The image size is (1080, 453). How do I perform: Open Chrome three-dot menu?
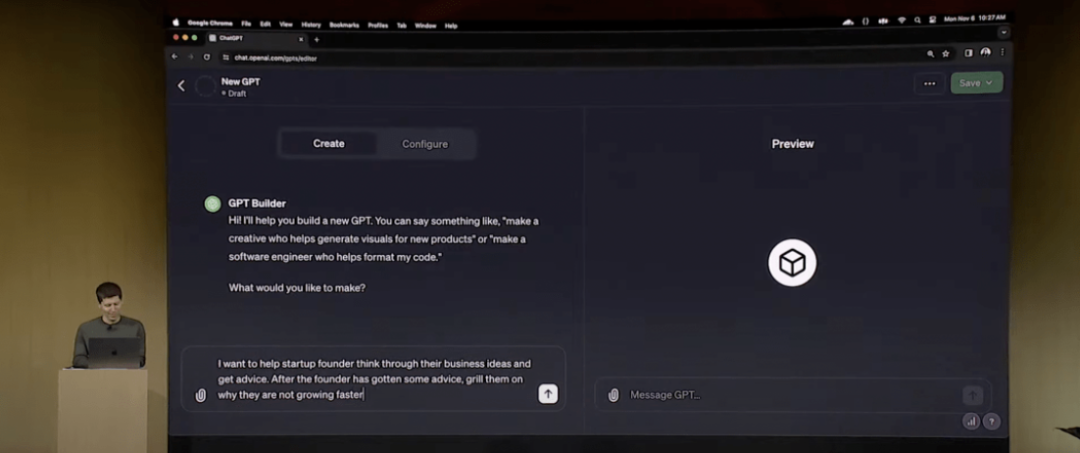click(1002, 52)
